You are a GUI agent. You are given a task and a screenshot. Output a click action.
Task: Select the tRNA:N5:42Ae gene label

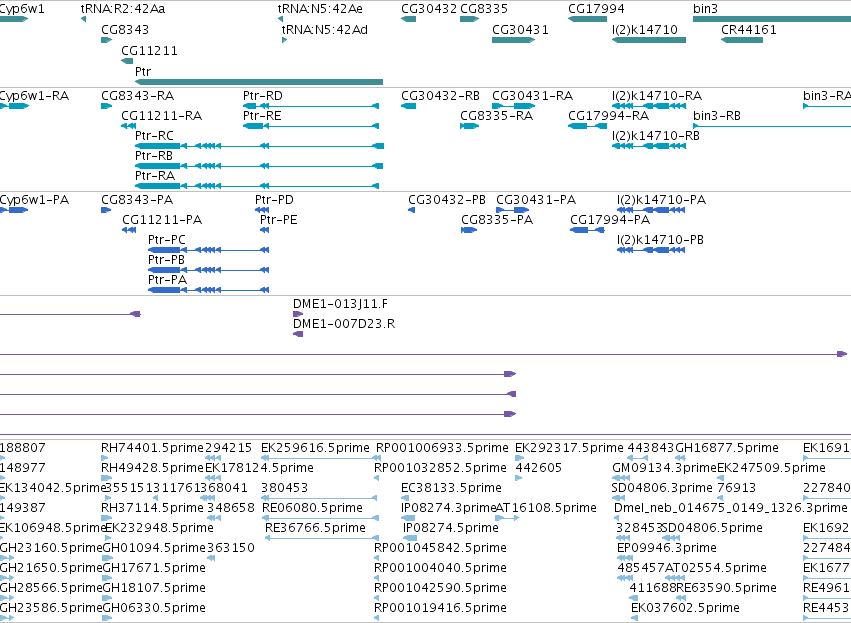coord(320,9)
